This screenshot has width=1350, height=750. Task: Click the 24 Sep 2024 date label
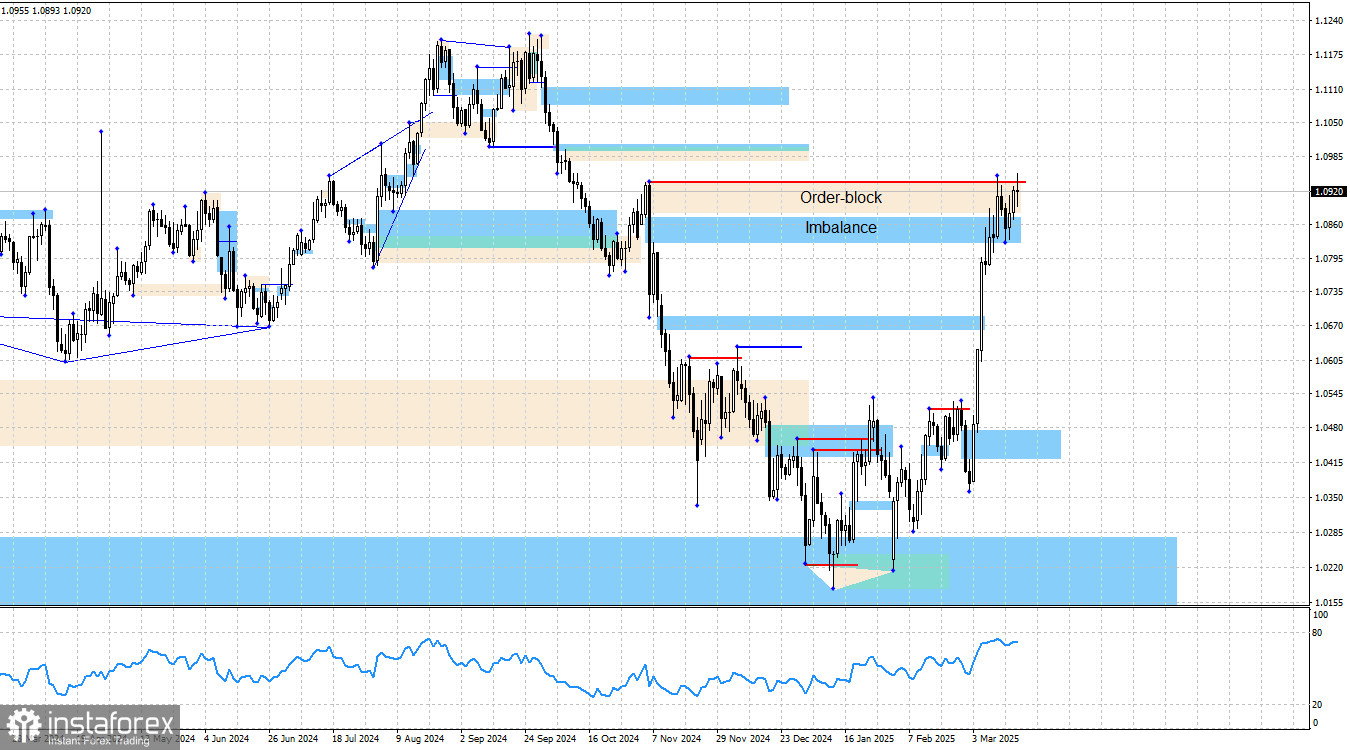coord(548,740)
